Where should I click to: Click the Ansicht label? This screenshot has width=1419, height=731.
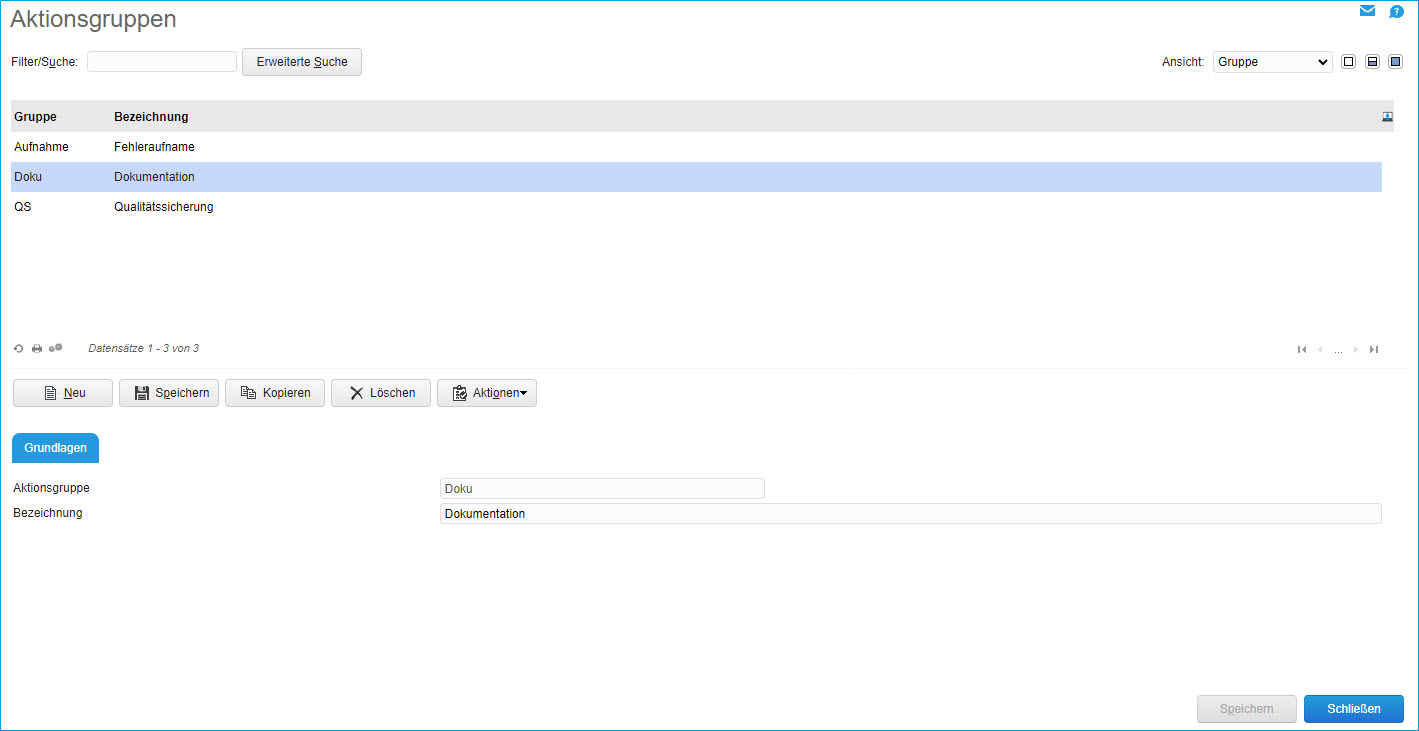[1183, 62]
